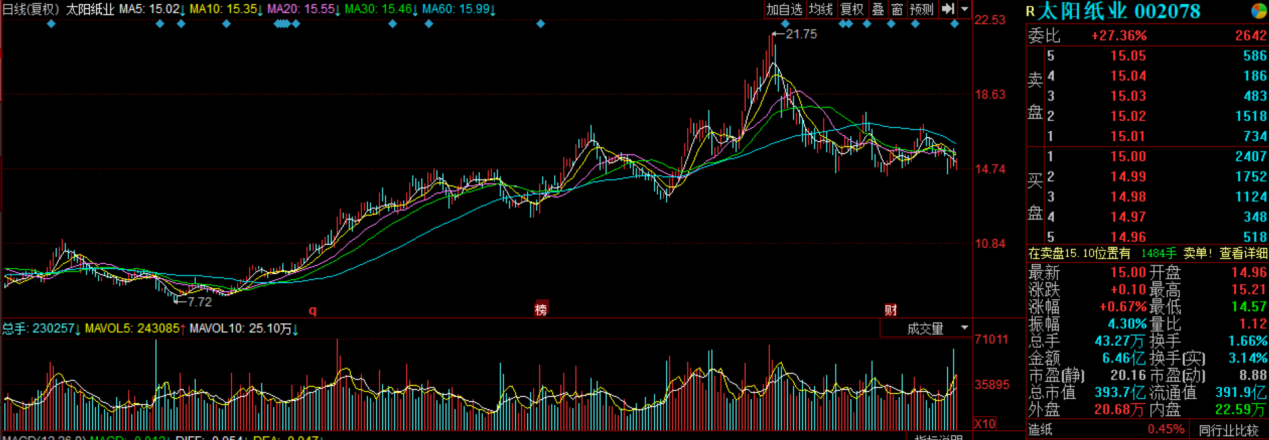Viewport: 1269px width, 440px height.
Task: Click the 叠 overlay button
Action: (x=878, y=9)
